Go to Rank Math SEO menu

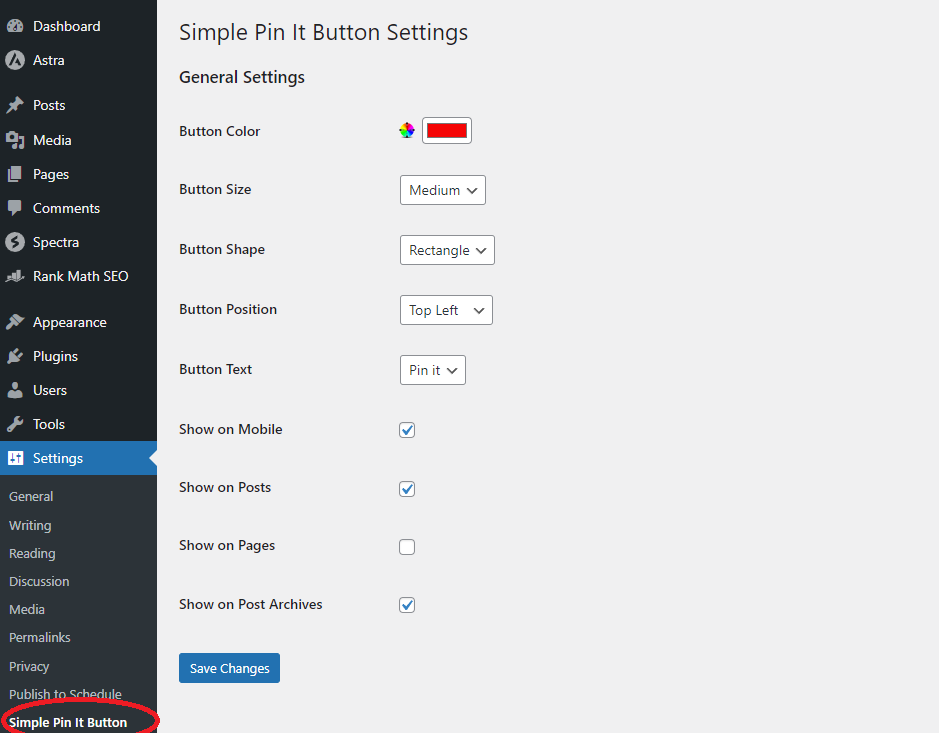pyautogui.click(x=78, y=276)
